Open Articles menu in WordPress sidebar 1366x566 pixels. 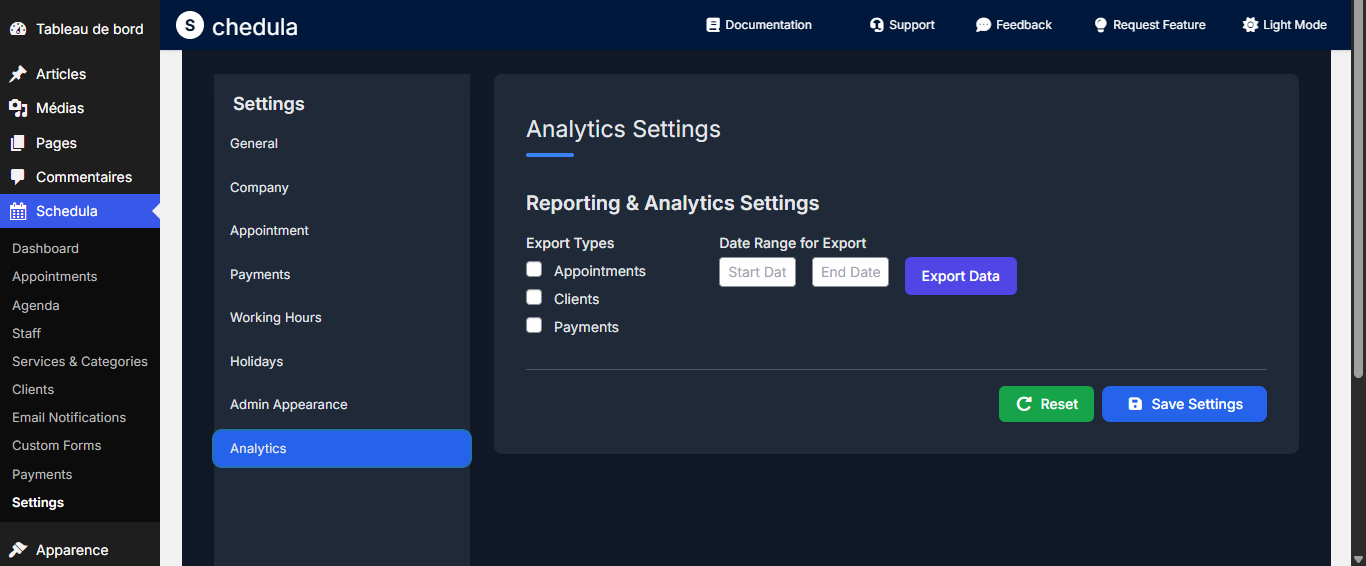click(x=80, y=74)
